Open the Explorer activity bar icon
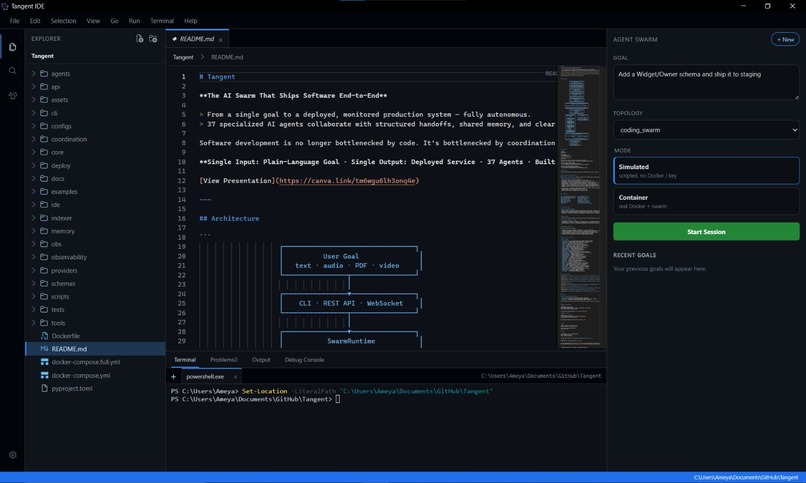Image resolution: width=806 pixels, height=483 pixels. 12,47
